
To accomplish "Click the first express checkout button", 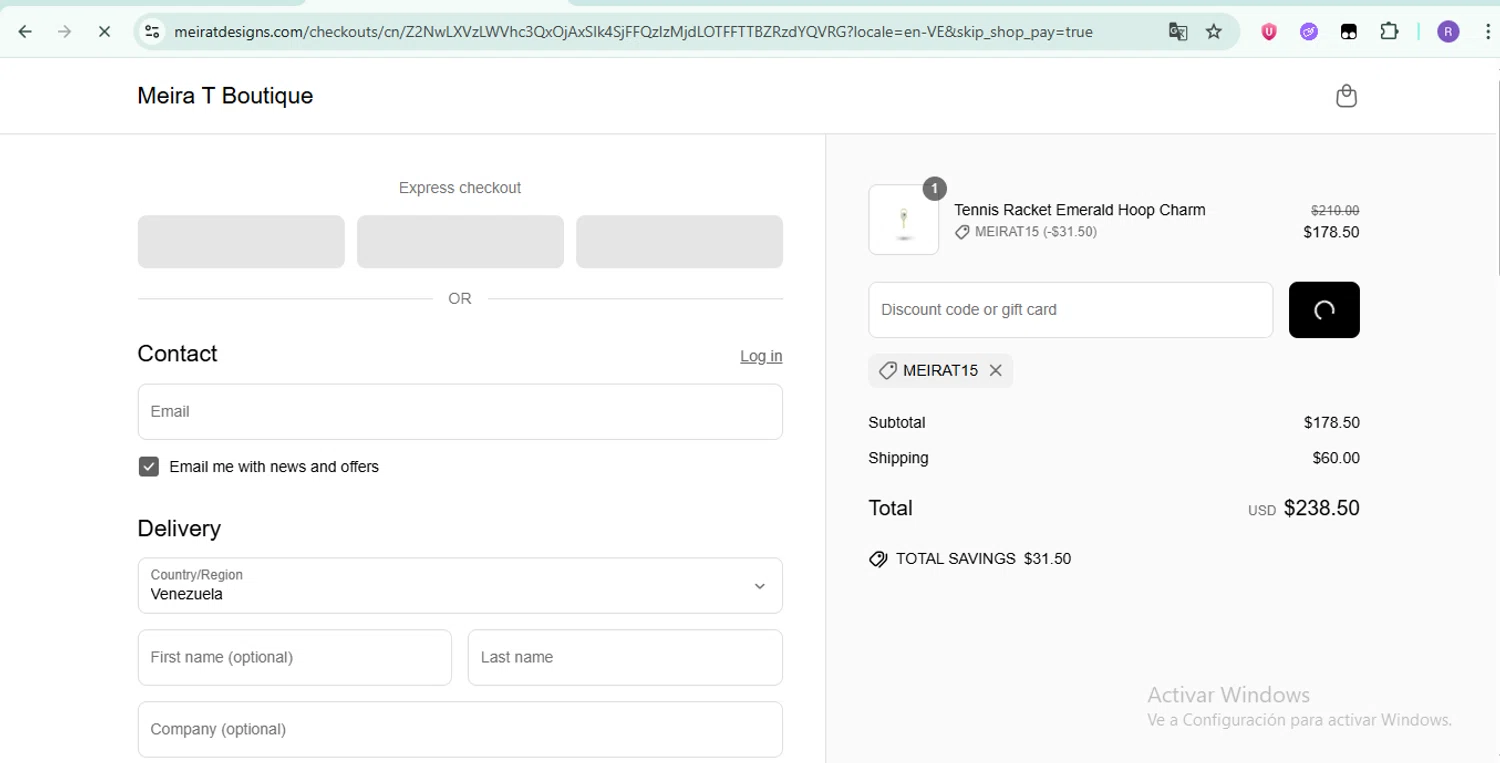I will 241,242.
